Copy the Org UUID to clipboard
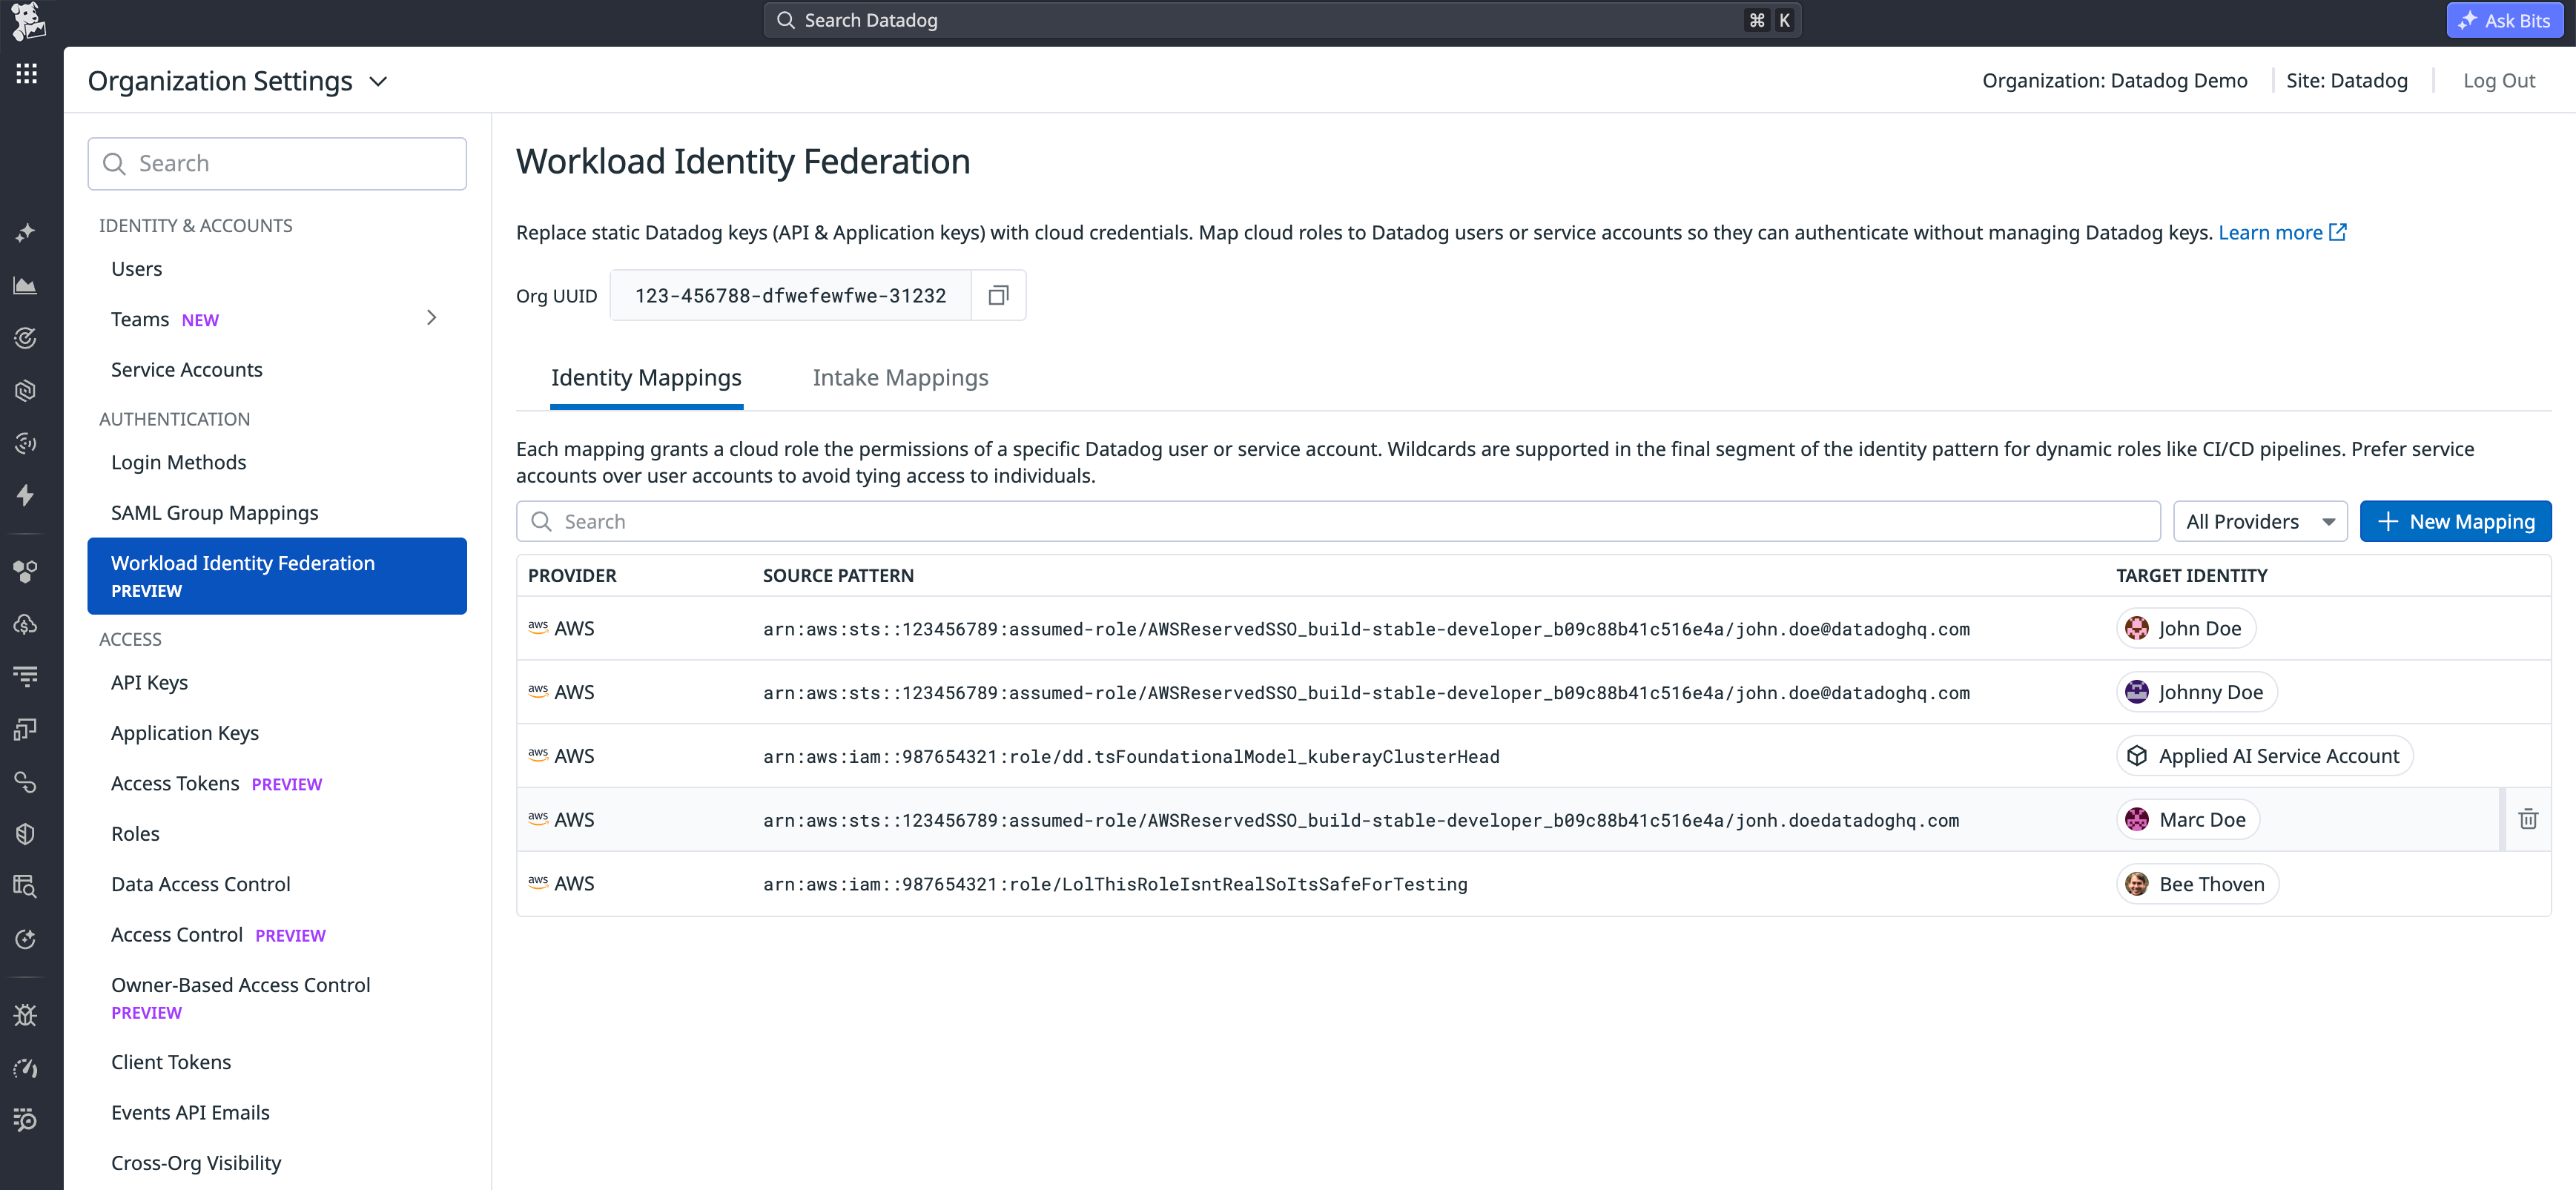 [x=998, y=295]
